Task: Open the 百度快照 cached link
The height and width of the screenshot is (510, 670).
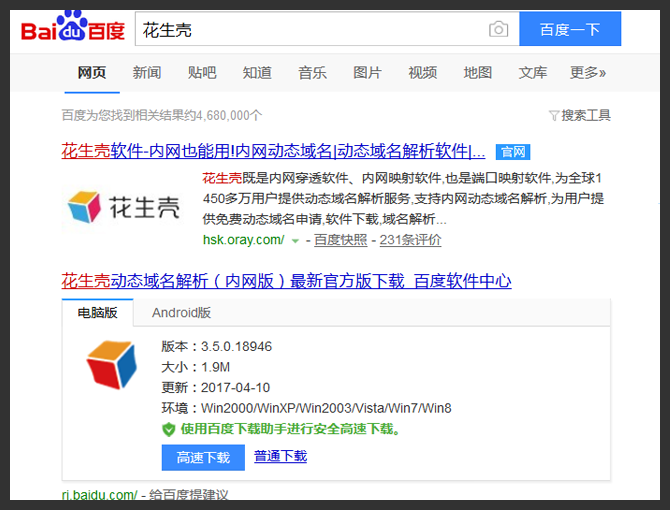Action: (340, 240)
